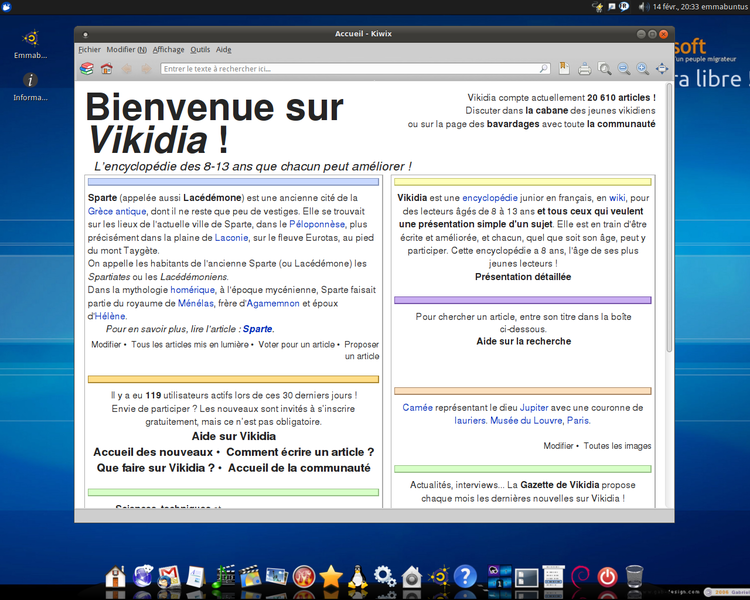750x600 pixels.
Task: Follow the Ménélas link
Action: click(195, 303)
